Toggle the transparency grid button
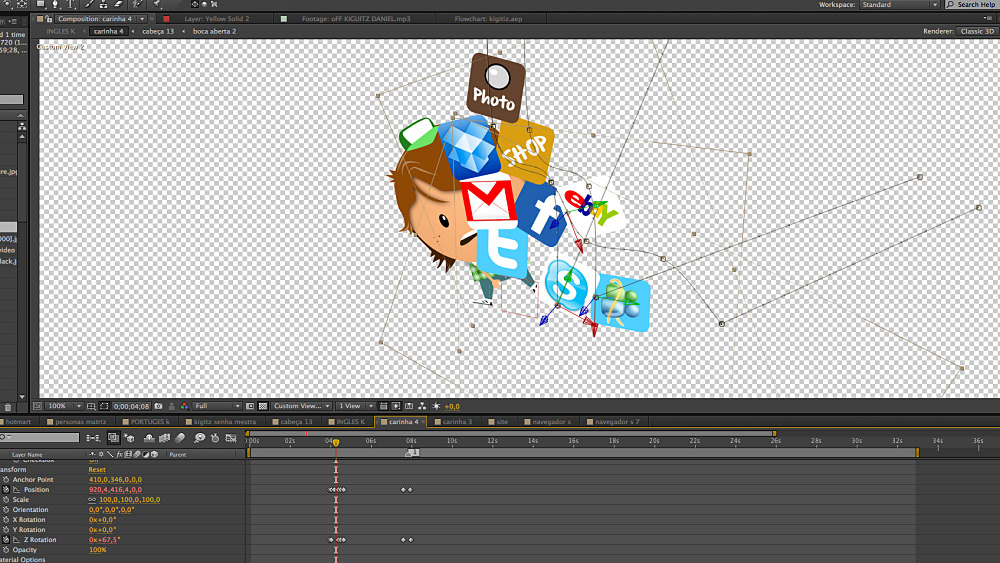The image size is (1000, 563). (x=263, y=406)
